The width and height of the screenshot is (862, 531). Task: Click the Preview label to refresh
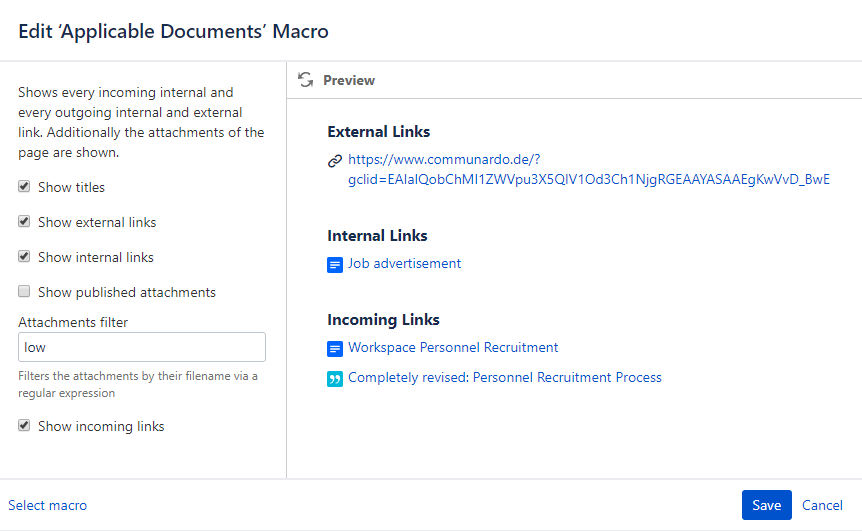point(349,80)
